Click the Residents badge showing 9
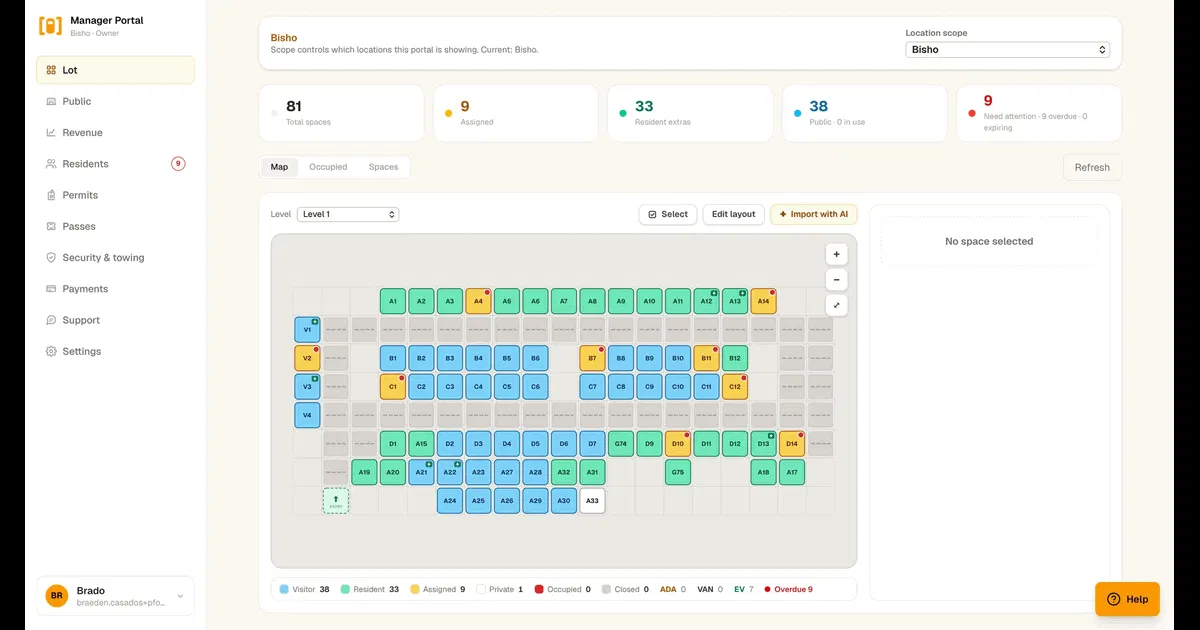The height and width of the screenshot is (630, 1200). pyautogui.click(x=178, y=164)
